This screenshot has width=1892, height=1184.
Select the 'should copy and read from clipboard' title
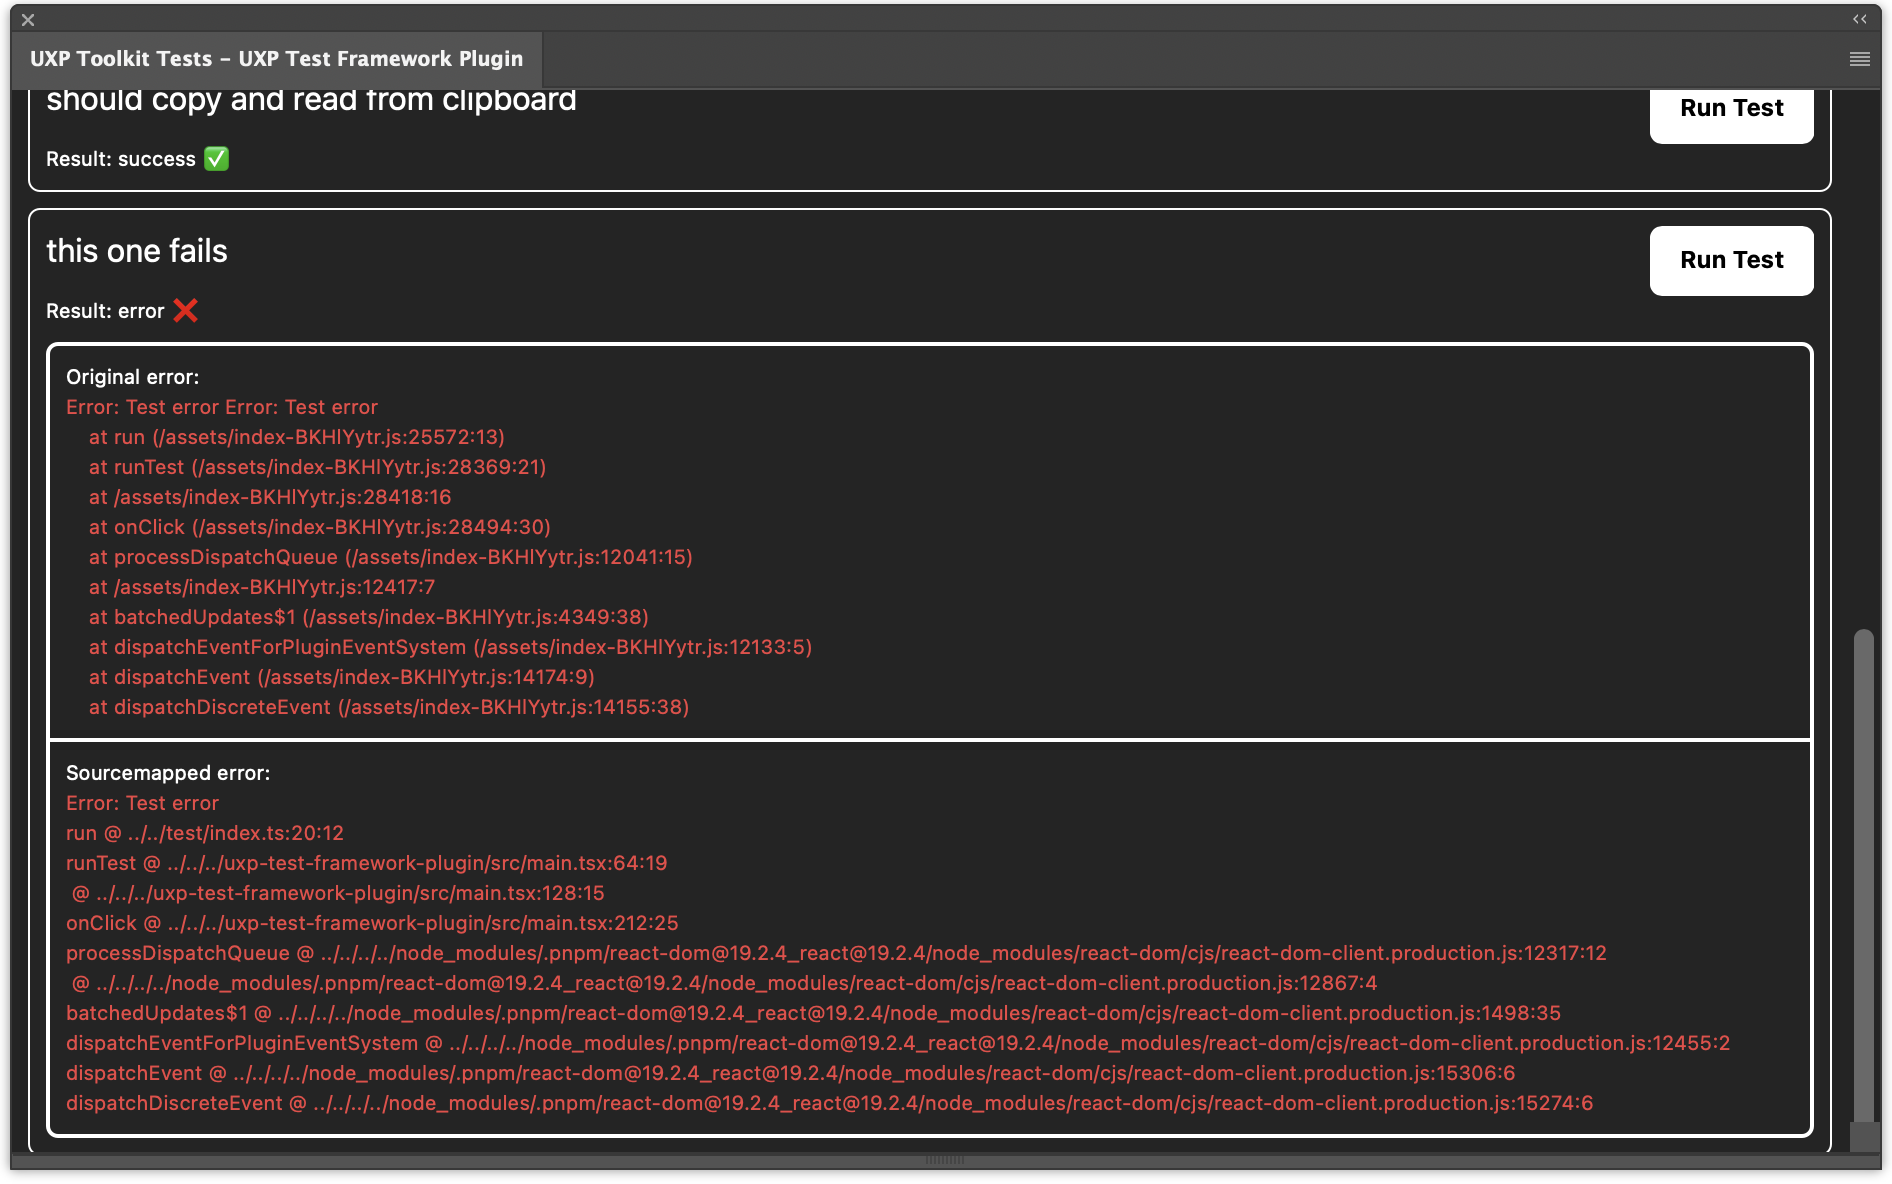(x=311, y=98)
